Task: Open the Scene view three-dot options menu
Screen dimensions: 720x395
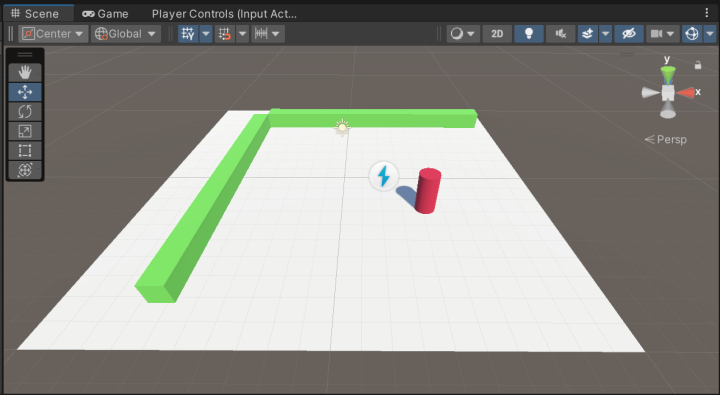Action: (707, 13)
